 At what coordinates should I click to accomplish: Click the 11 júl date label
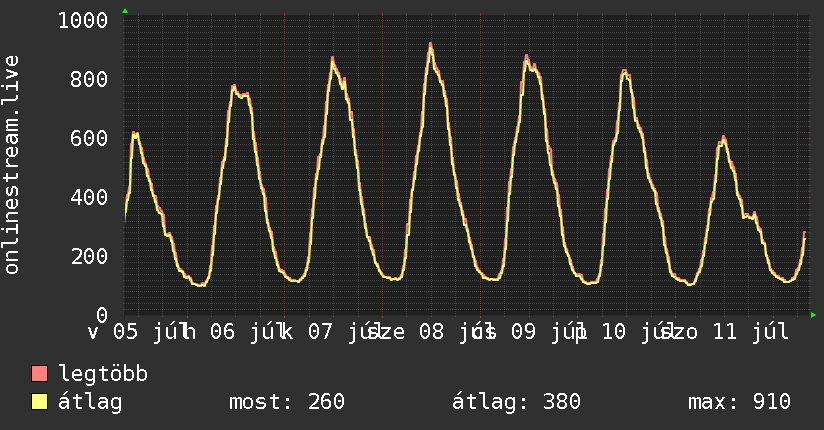click(751, 332)
